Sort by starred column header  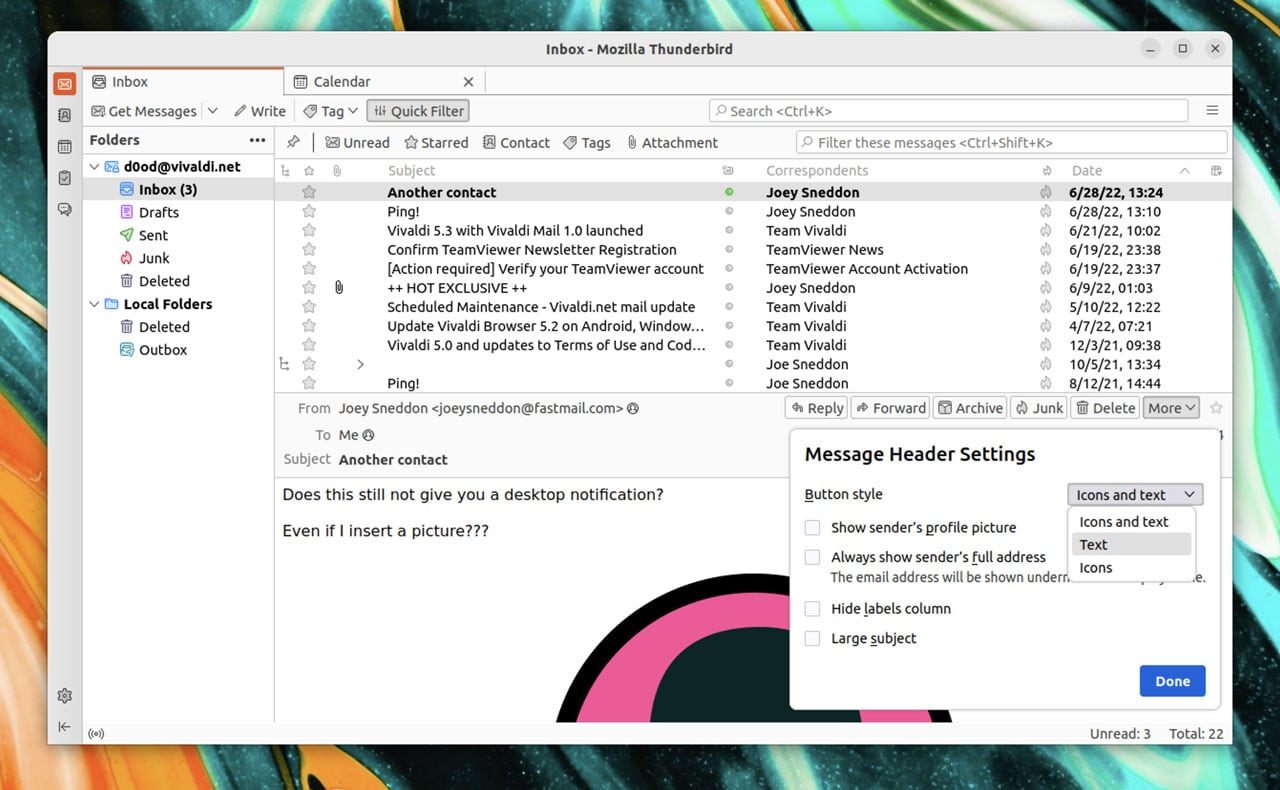tap(309, 171)
